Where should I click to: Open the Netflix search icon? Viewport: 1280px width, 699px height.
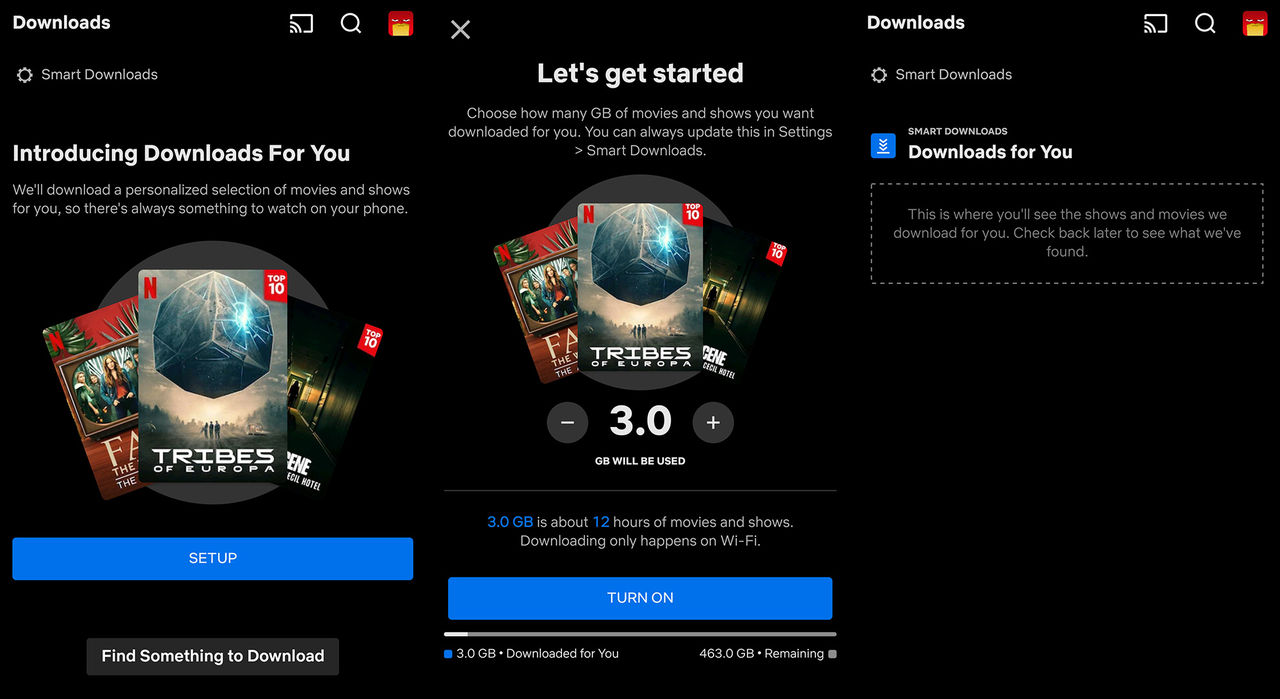point(351,23)
